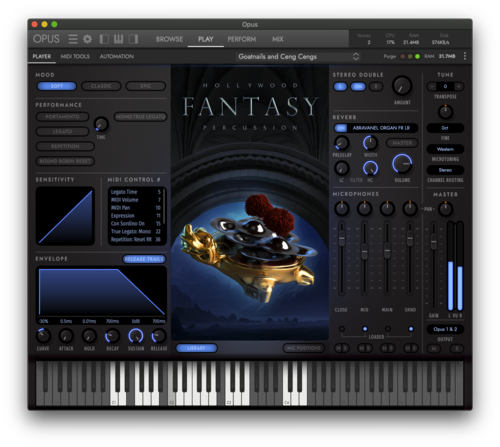Click the yellow Purge indicator

pos(410,56)
